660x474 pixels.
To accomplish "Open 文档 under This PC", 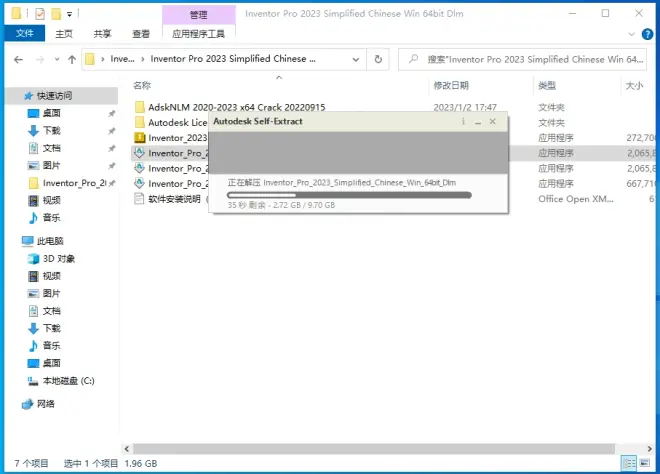I will 51,311.
